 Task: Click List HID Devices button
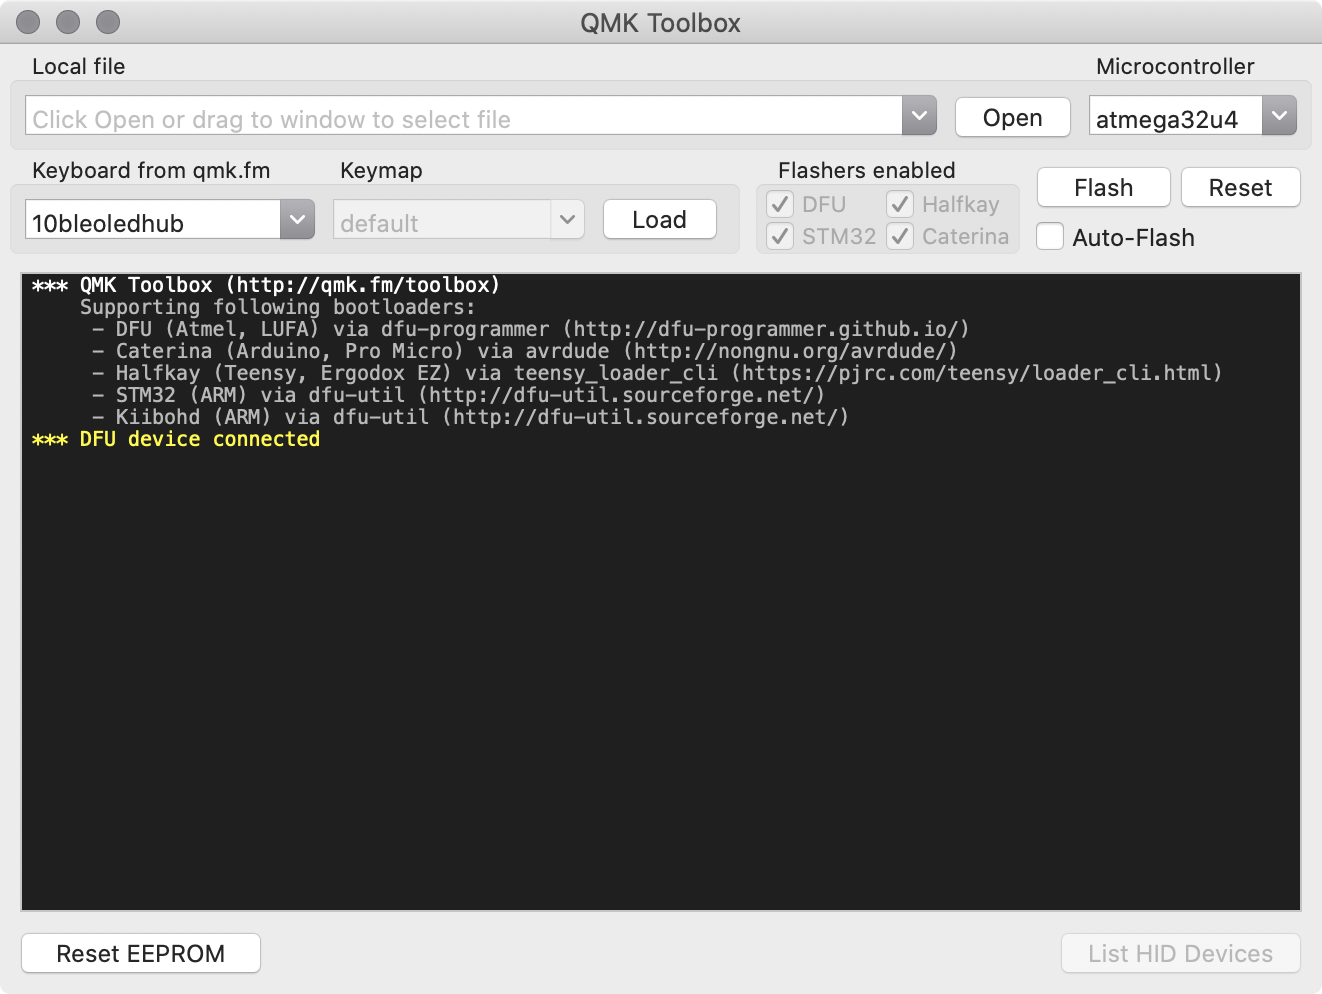tap(1180, 953)
